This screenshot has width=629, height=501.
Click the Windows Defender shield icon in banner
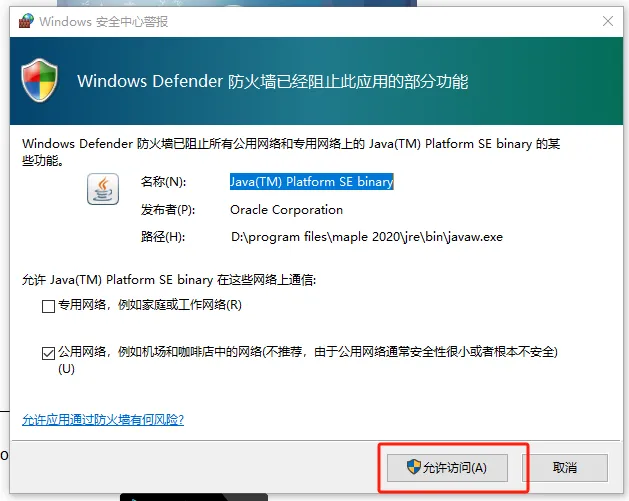pos(39,80)
